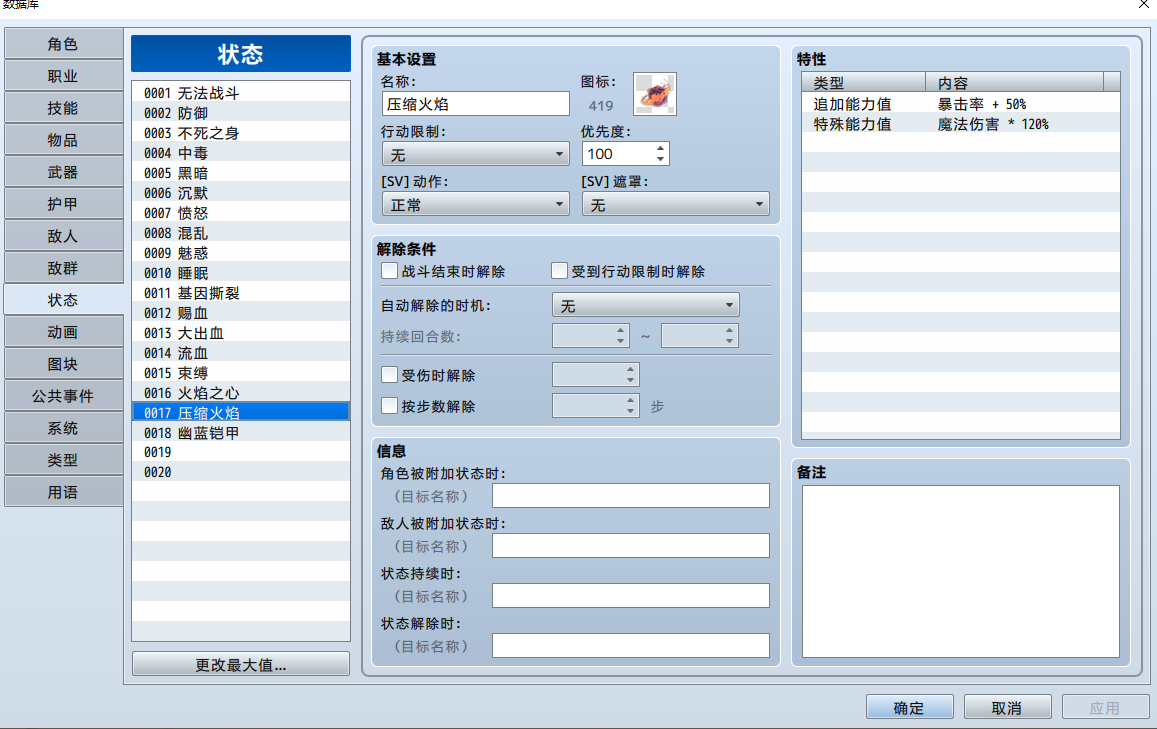
Task: Switch to the 护甲 tab
Action: (63, 204)
